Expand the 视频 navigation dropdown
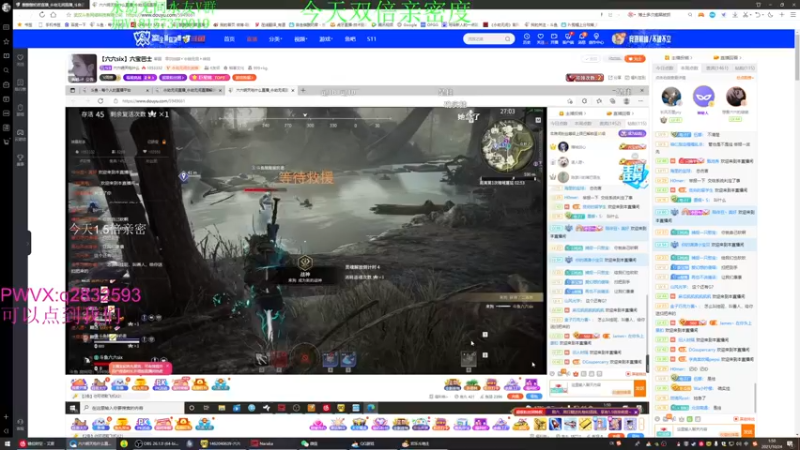The image size is (800, 450). point(301,39)
